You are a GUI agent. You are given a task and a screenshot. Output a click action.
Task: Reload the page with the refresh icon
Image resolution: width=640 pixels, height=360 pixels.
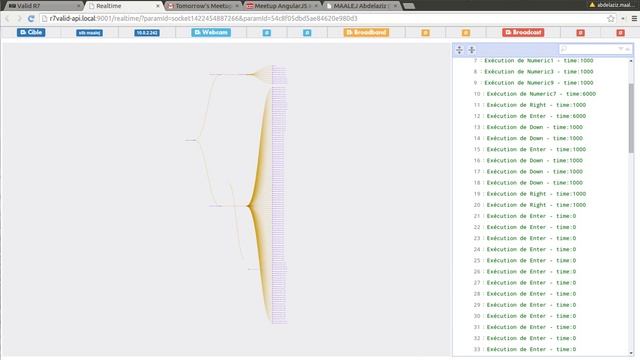(31, 18)
